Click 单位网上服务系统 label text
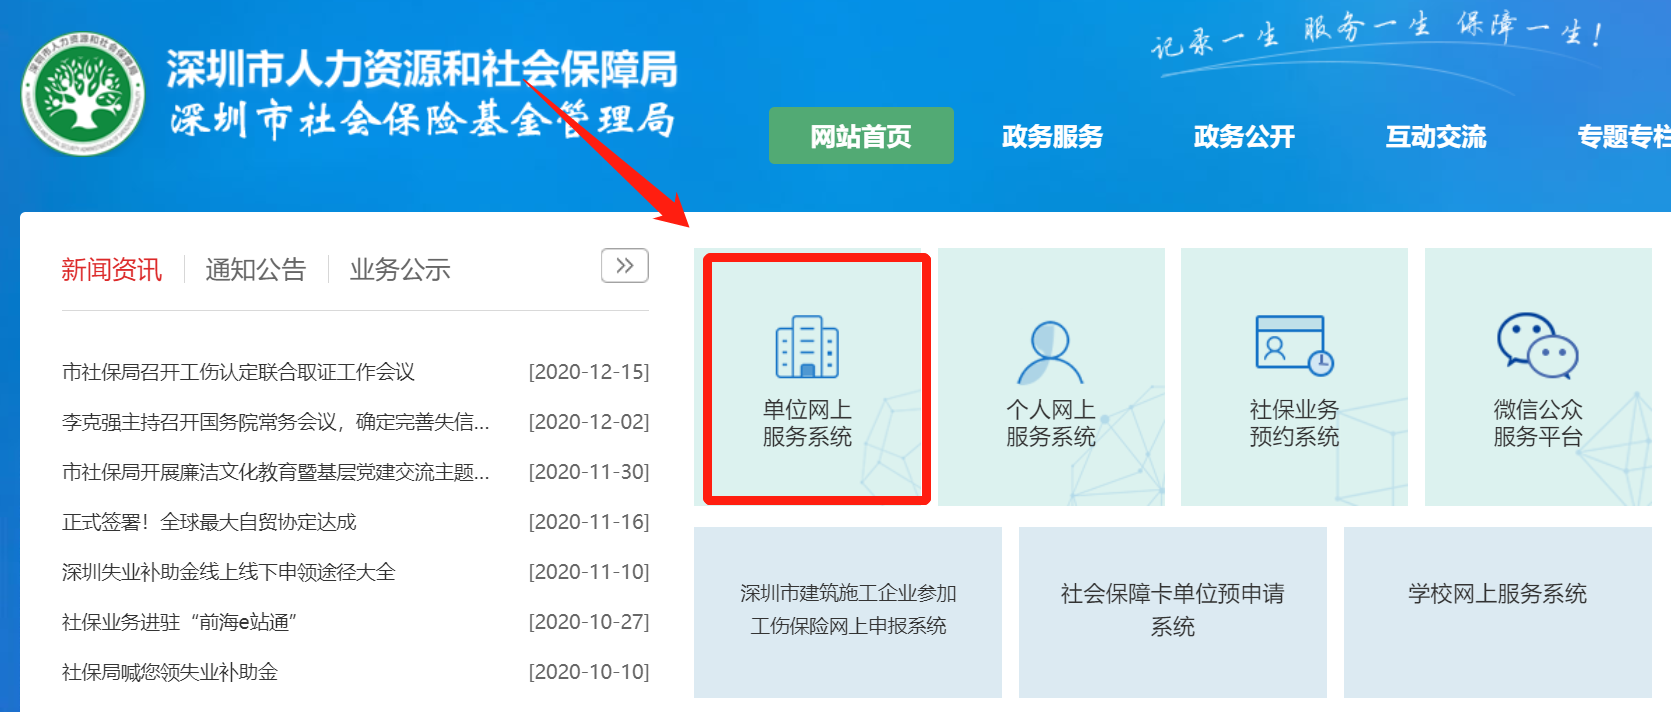Viewport: 1671px width, 712px height. [807, 423]
